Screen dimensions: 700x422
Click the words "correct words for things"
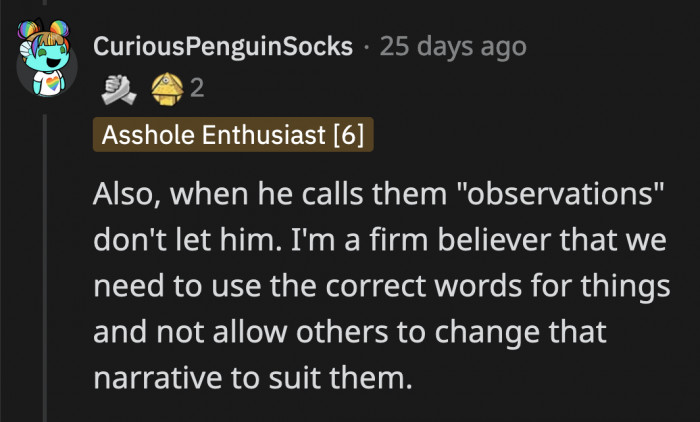coord(498,286)
